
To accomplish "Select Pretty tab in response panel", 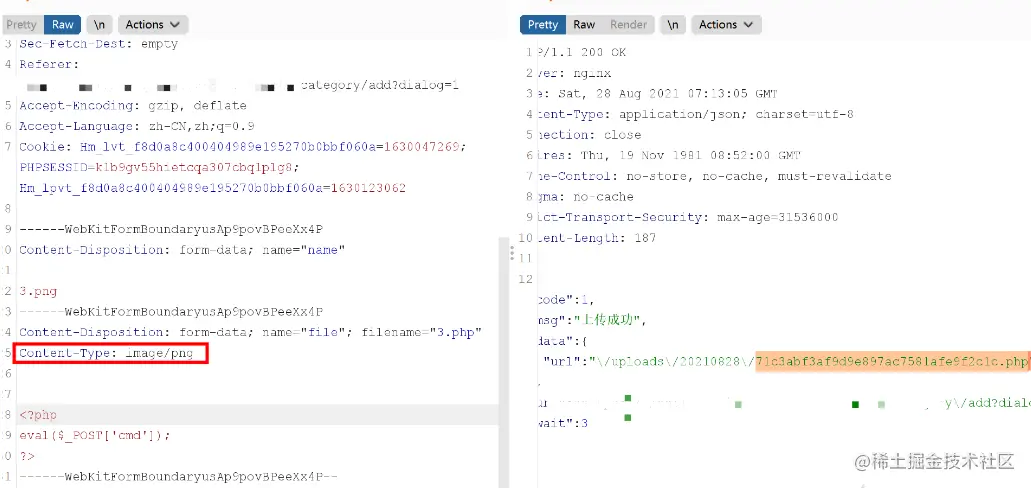I will (x=543, y=25).
